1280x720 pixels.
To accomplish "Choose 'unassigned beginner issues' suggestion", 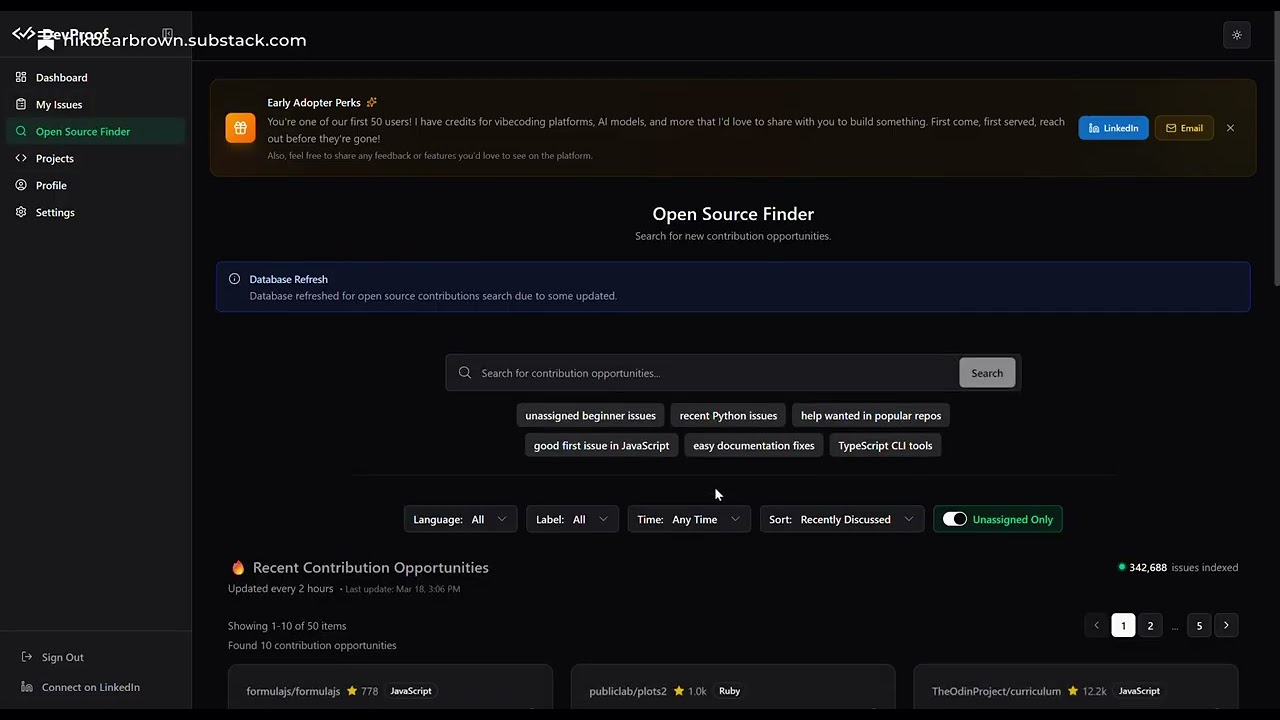I will click(x=590, y=416).
